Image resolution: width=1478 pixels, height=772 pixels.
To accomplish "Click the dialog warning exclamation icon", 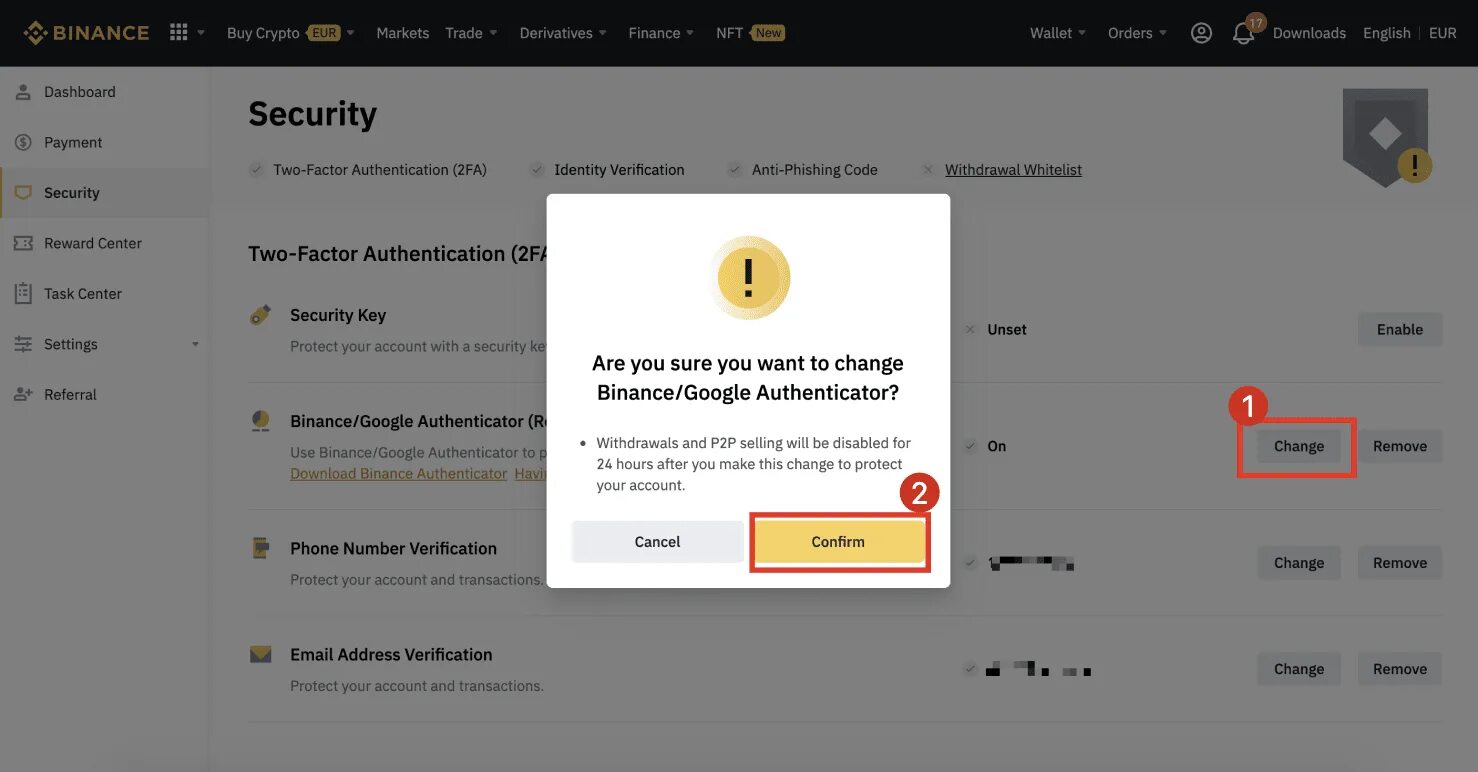I will click(x=749, y=277).
